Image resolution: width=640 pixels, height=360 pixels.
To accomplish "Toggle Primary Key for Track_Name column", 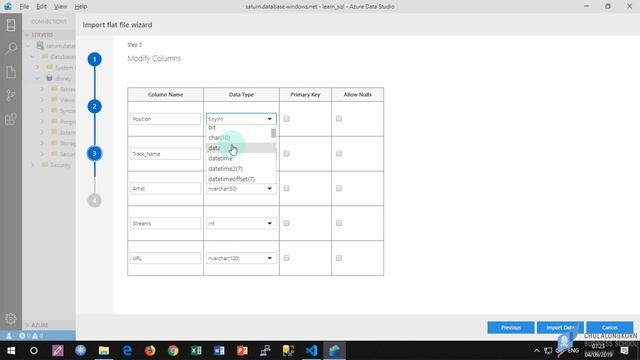I will 287,153.
